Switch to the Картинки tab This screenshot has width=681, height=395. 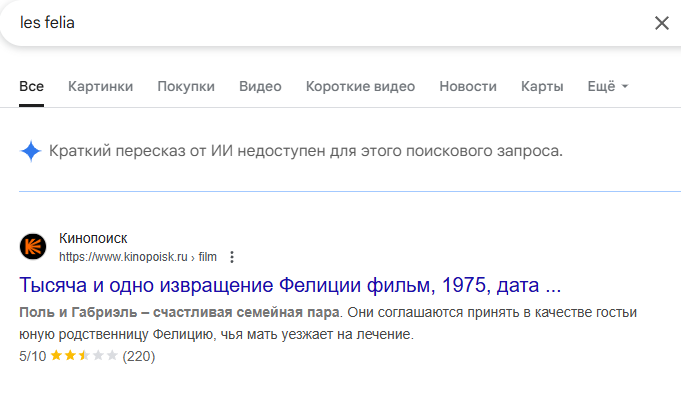tap(100, 86)
